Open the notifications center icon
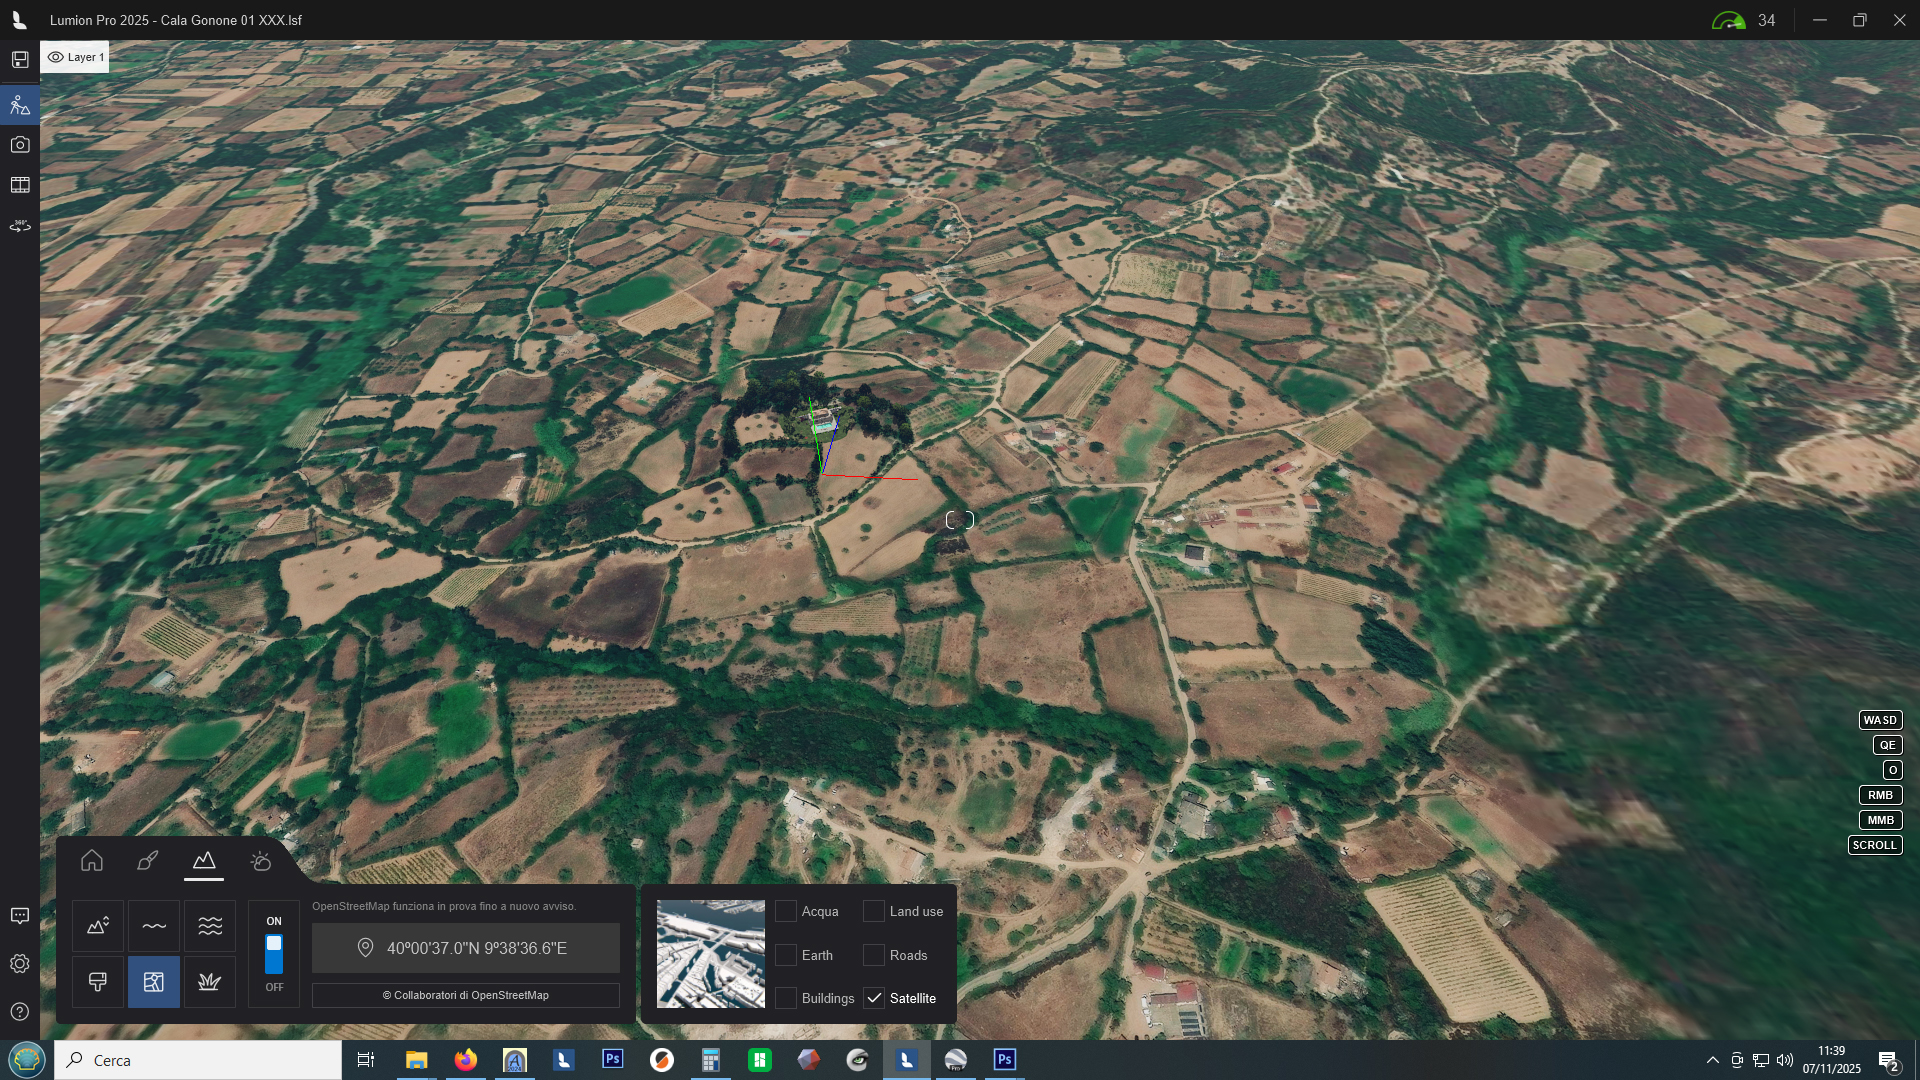The height and width of the screenshot is (1080, 1920). (1888, 1061)
